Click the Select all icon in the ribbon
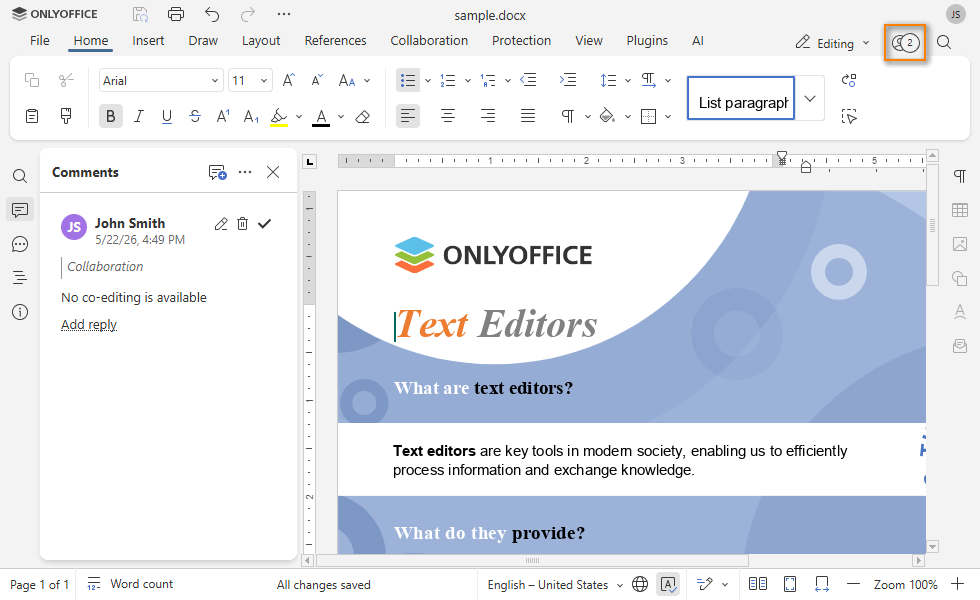The height and width of the screenshot is (600, 980). 849,116
